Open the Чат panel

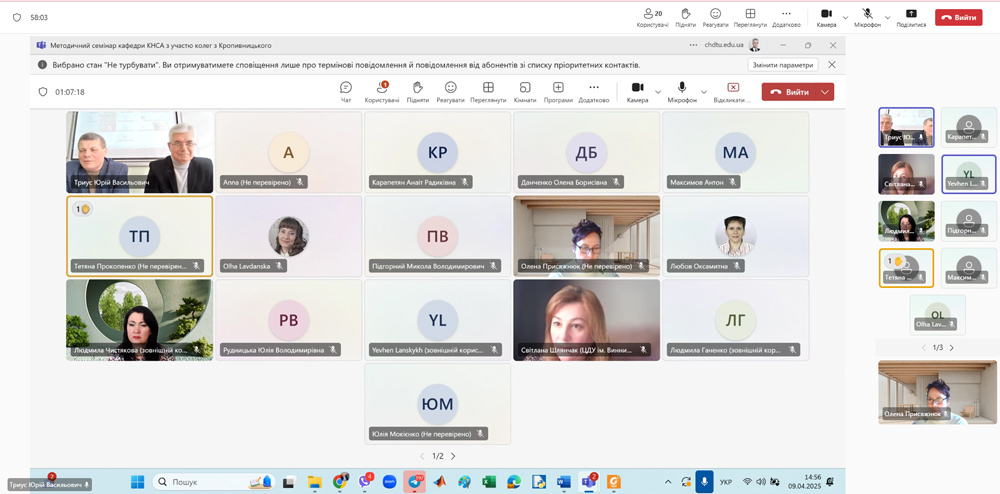tap(346, 91)
